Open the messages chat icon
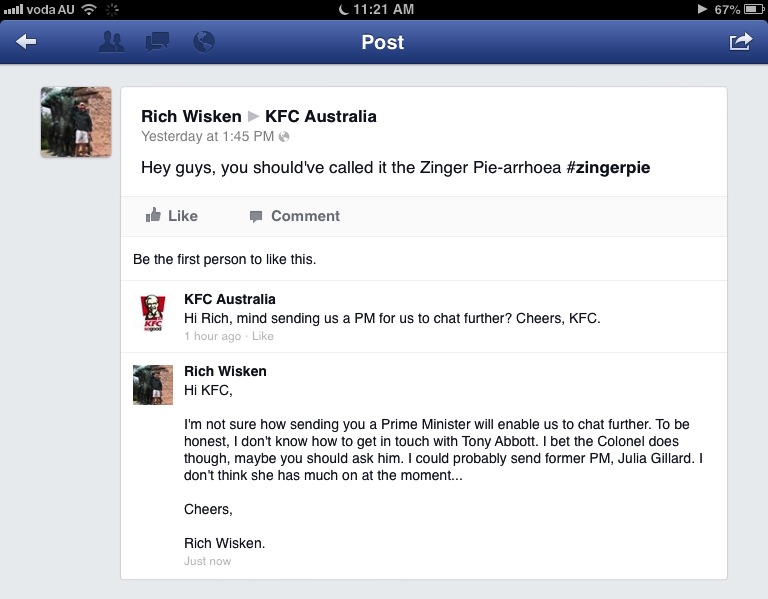This screenshot has width=768, height=599. pos(158,42)
